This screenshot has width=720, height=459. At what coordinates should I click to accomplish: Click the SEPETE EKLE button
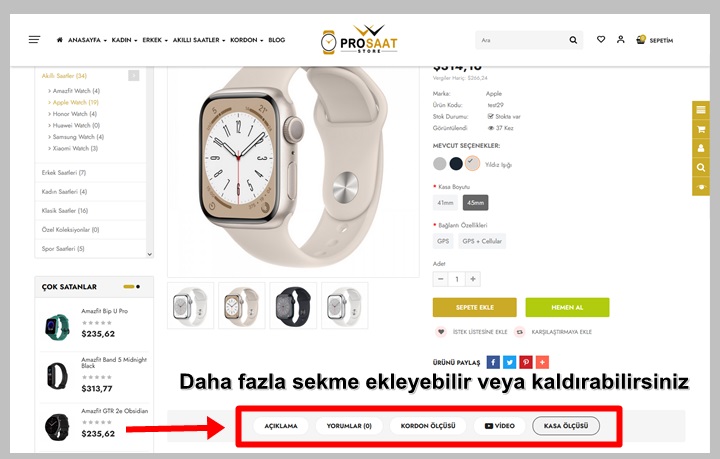coord(474,308)
